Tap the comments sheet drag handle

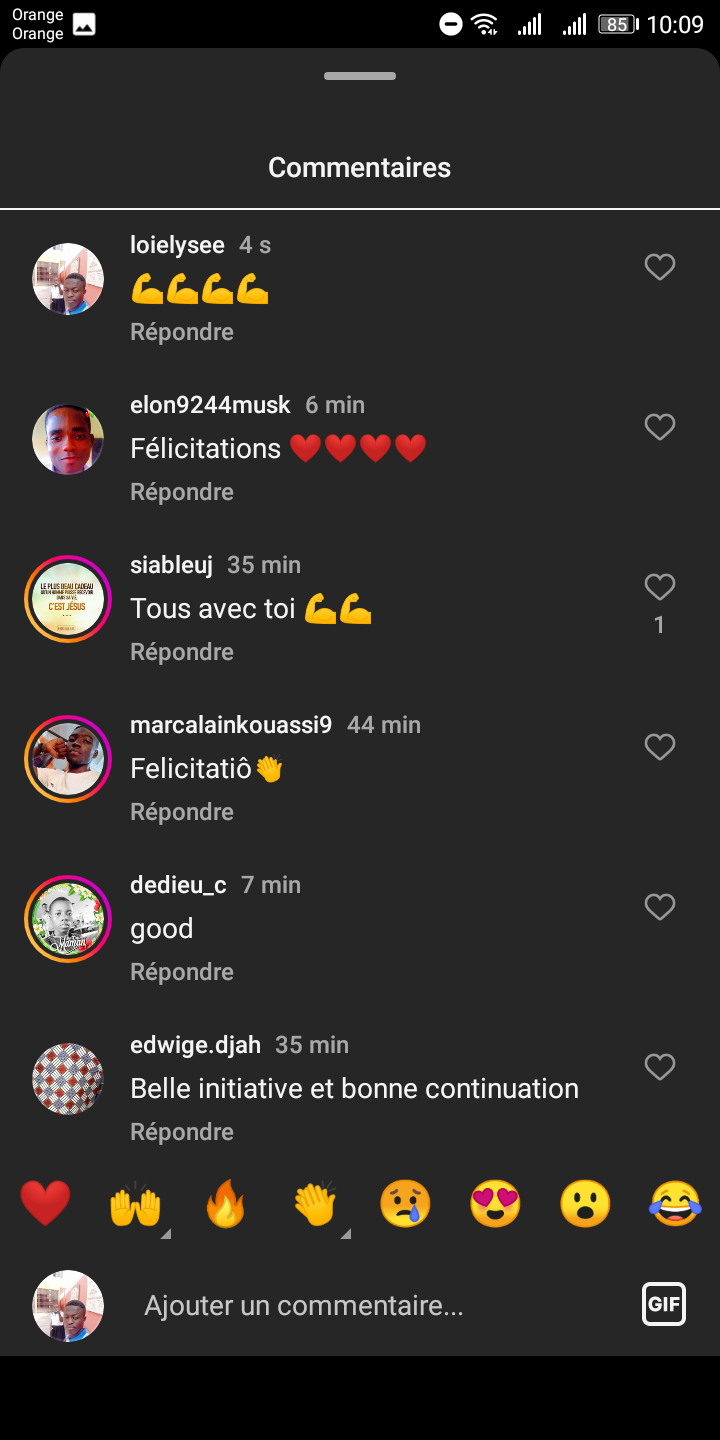point(360,76)
